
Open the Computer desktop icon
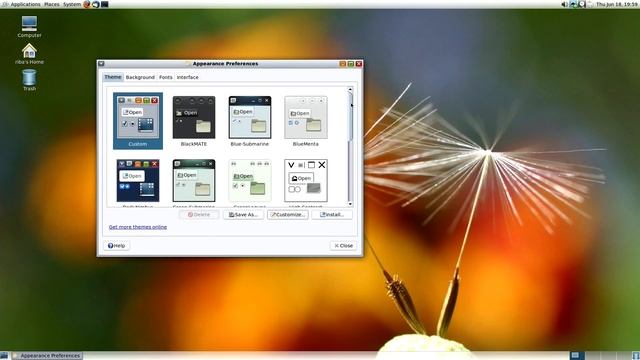coord(29,27)
